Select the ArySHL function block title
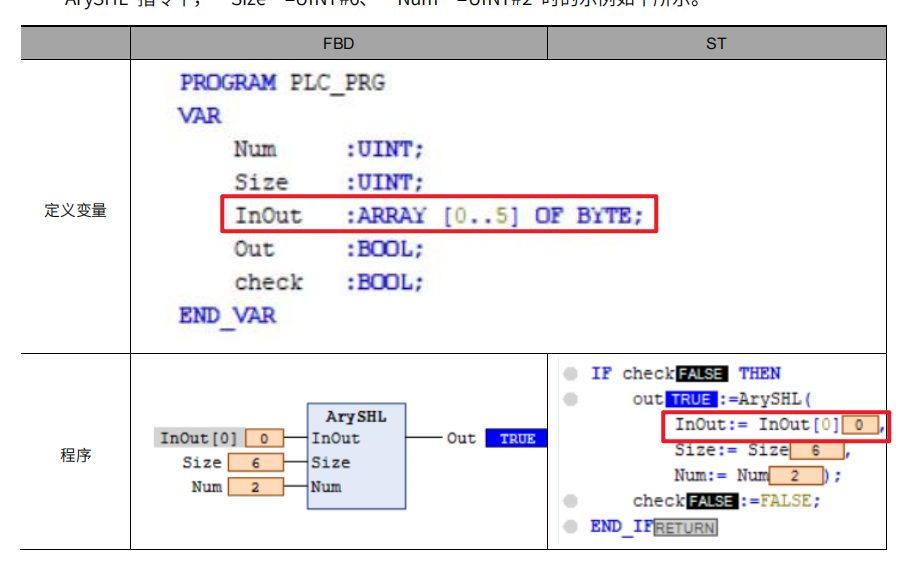898x579 pixels. pos(356,416)
